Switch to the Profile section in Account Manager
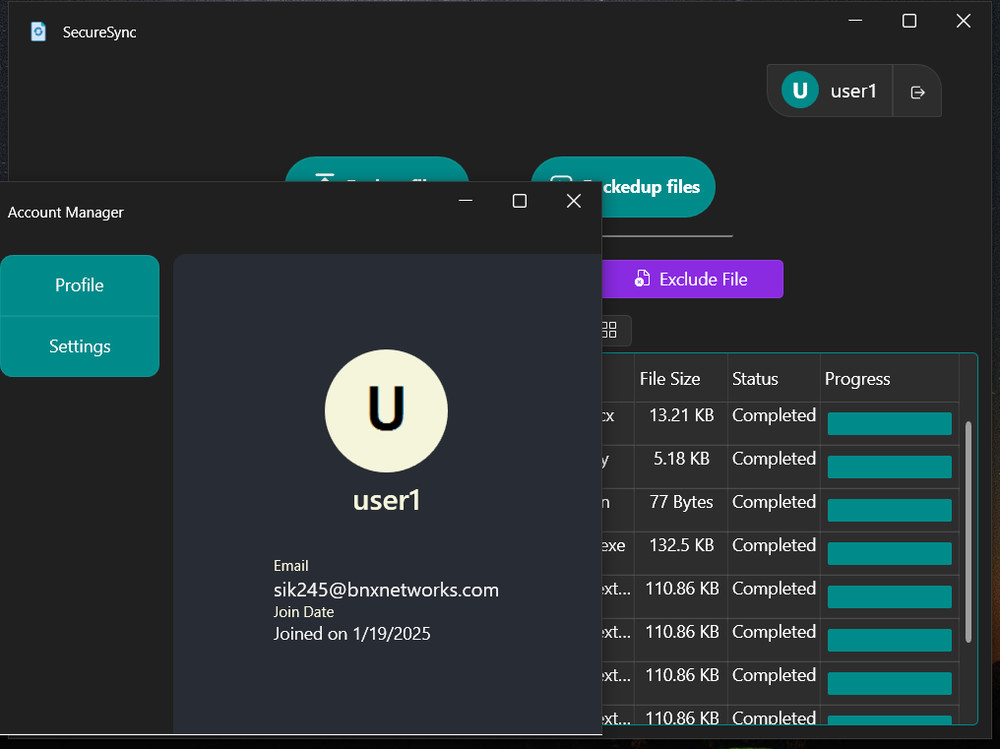Viewport: 1000px width, 749px height. (79, 285)
